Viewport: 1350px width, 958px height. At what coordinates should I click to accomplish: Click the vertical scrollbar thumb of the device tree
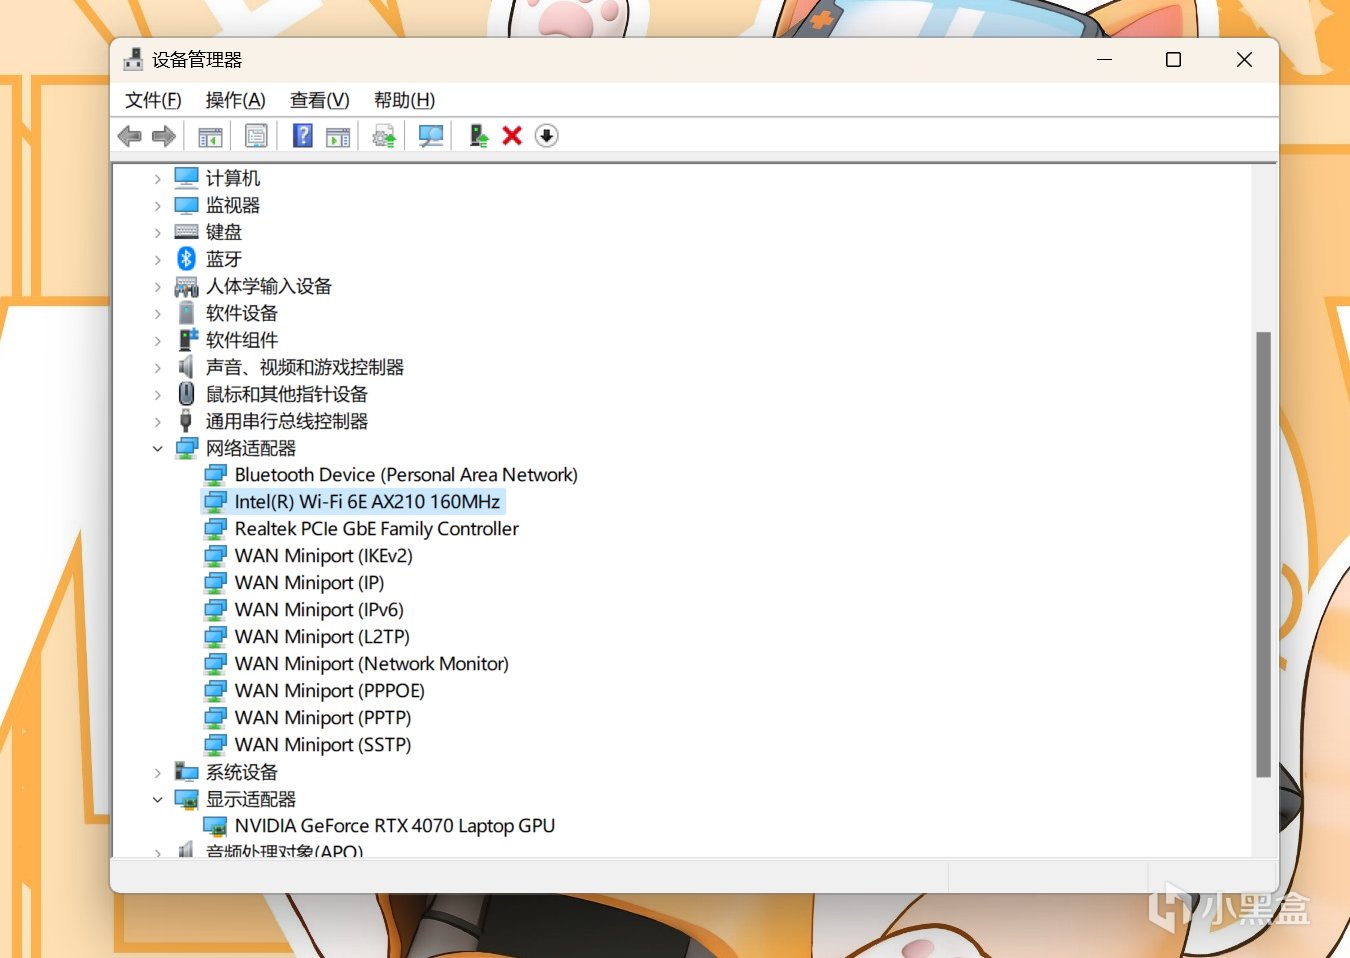pos(1263,554)
